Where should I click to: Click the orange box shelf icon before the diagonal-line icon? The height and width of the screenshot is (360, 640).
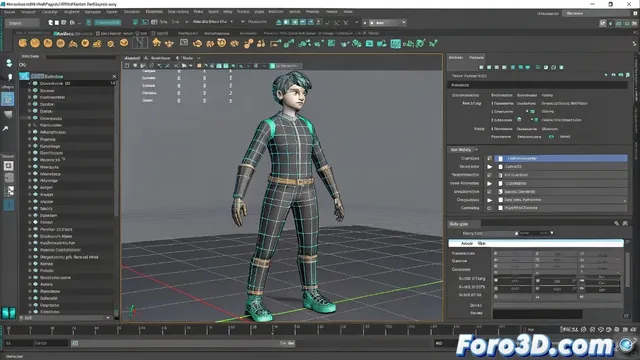124,43
